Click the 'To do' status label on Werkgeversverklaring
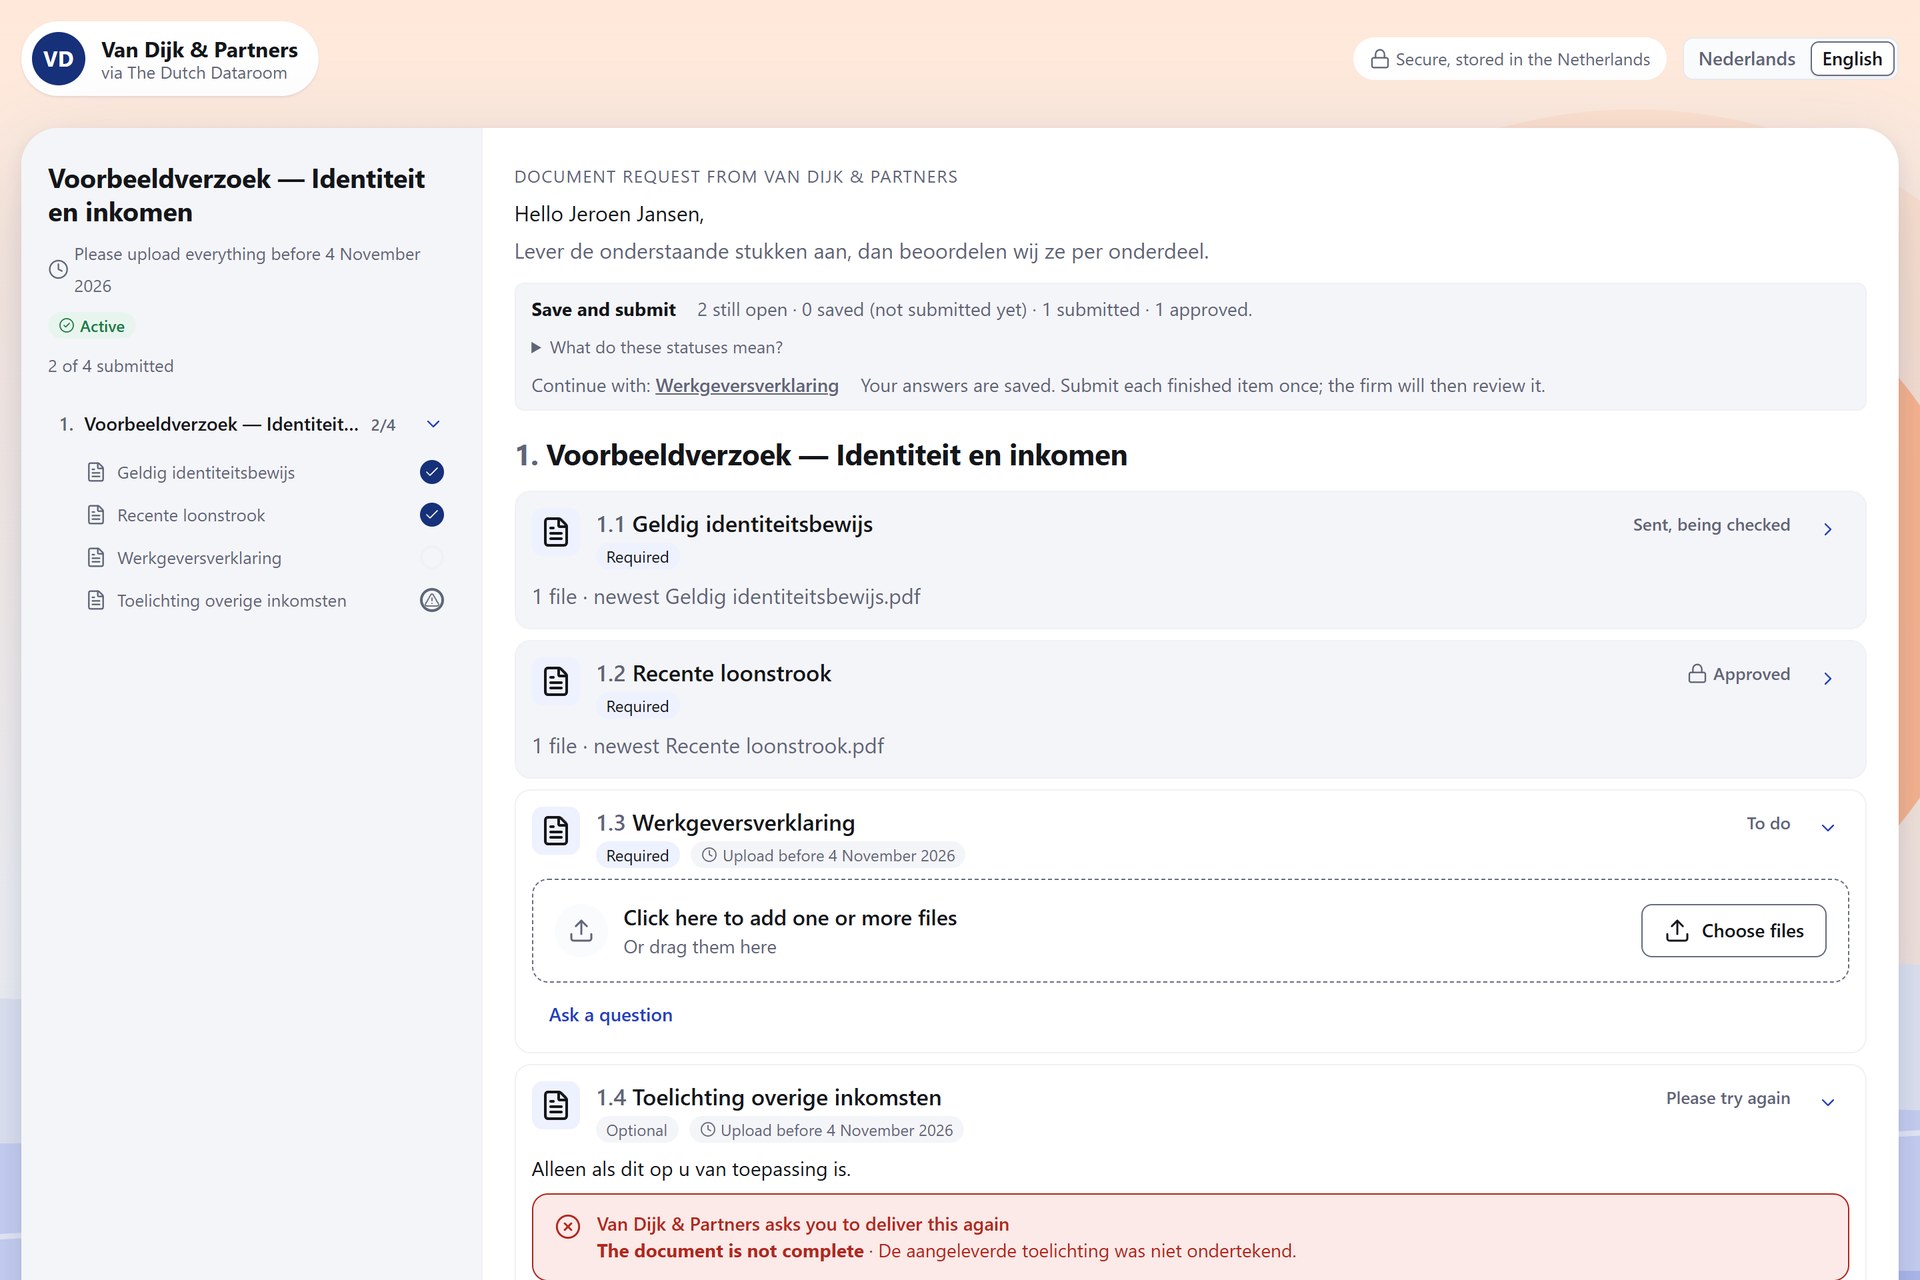Viewport: 1920px width, 1280px height. point(1768,823)
